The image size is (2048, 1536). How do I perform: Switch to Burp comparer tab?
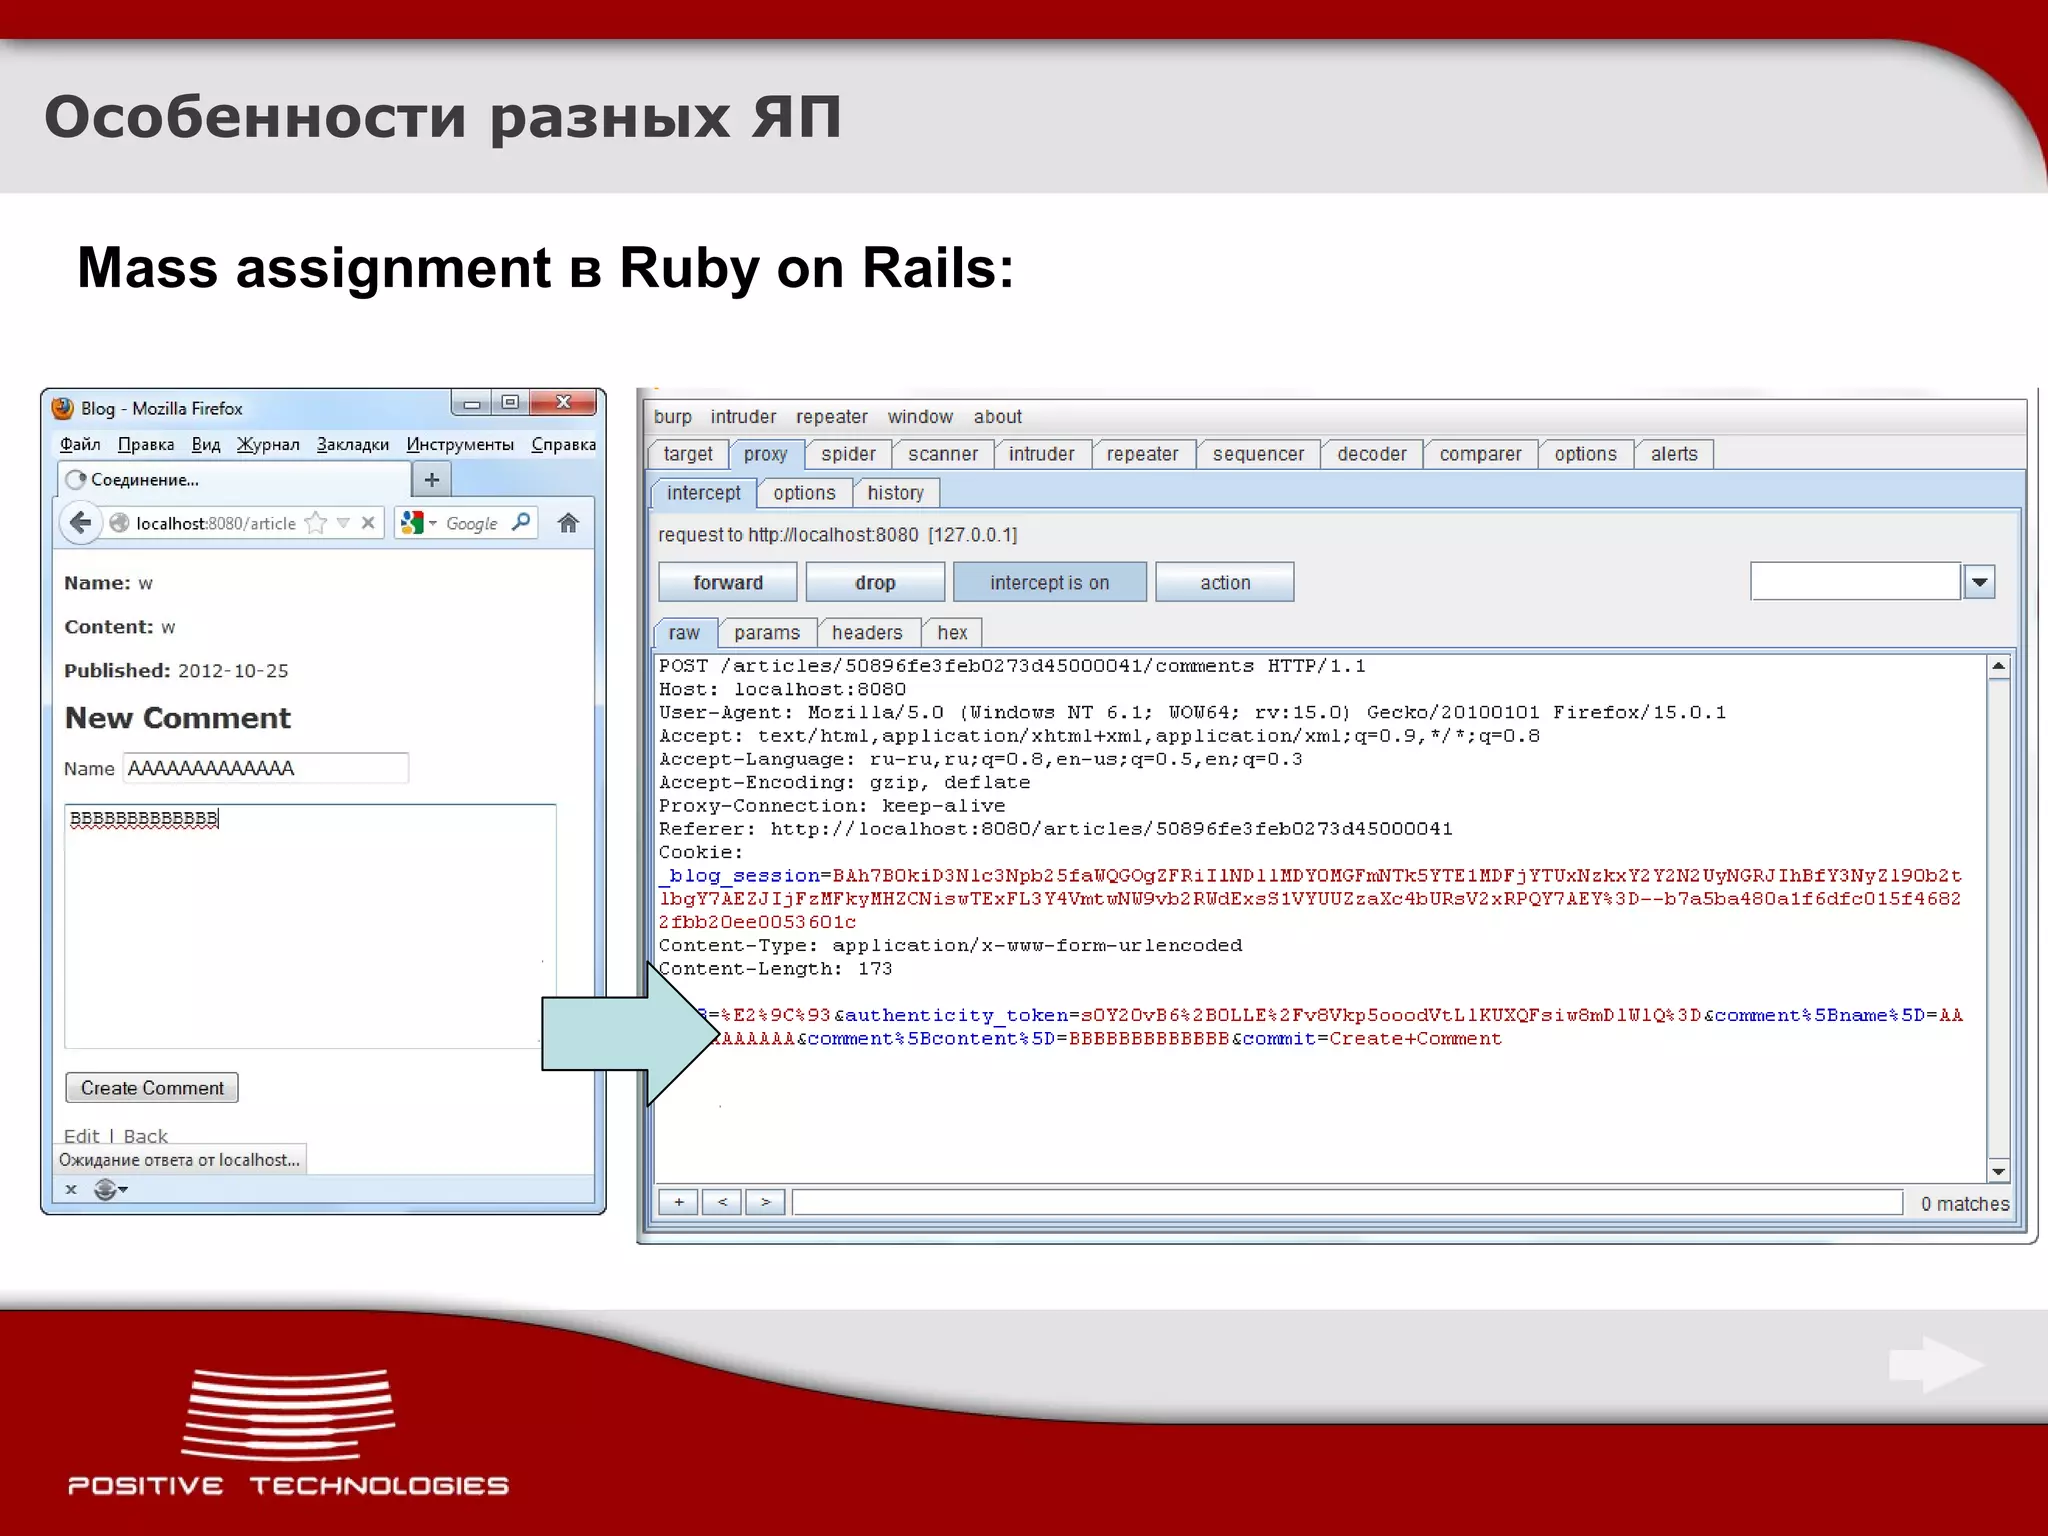pos(1480,454)
